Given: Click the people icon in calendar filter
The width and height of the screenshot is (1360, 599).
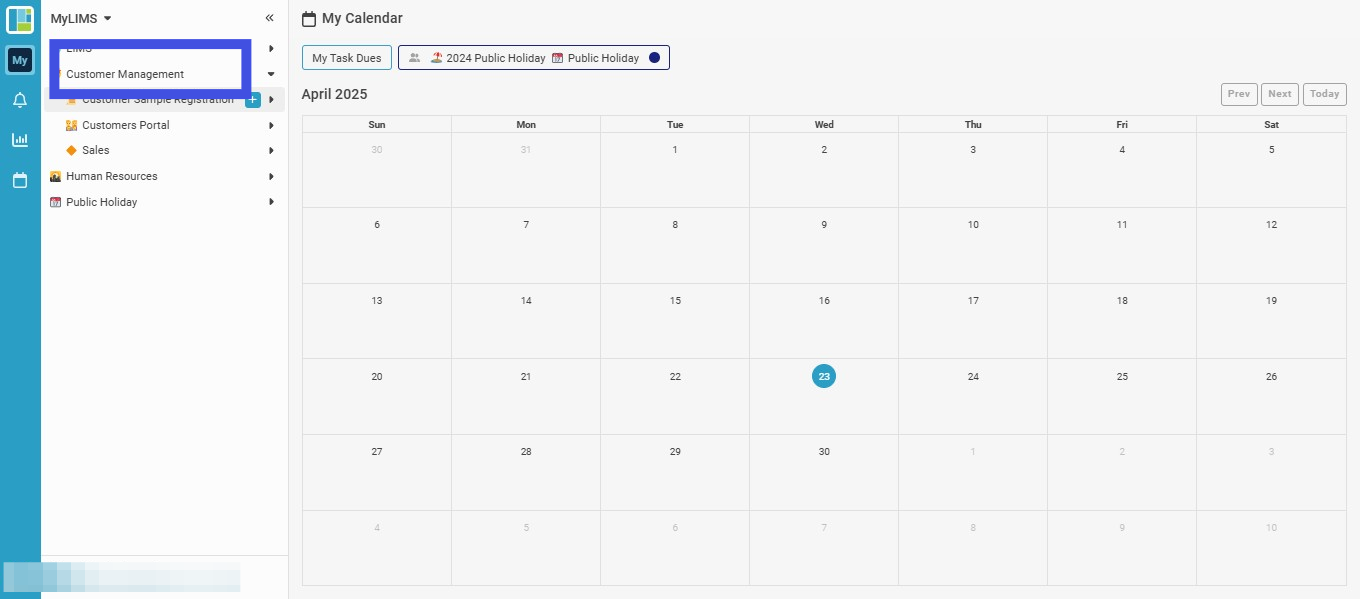Looking at the screenshot, I should pyautogui.click(x=415, y=58).
